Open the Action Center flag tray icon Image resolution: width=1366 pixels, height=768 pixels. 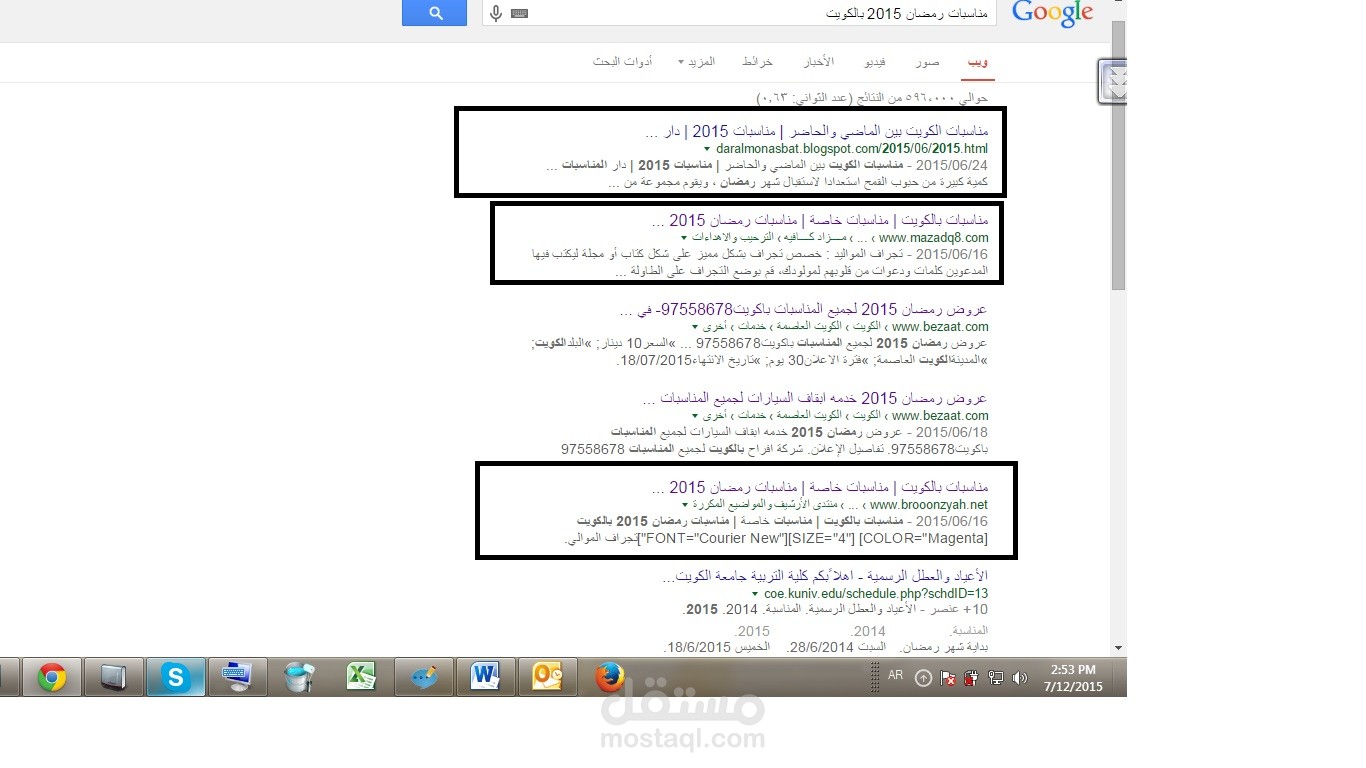tap(948, 678)
